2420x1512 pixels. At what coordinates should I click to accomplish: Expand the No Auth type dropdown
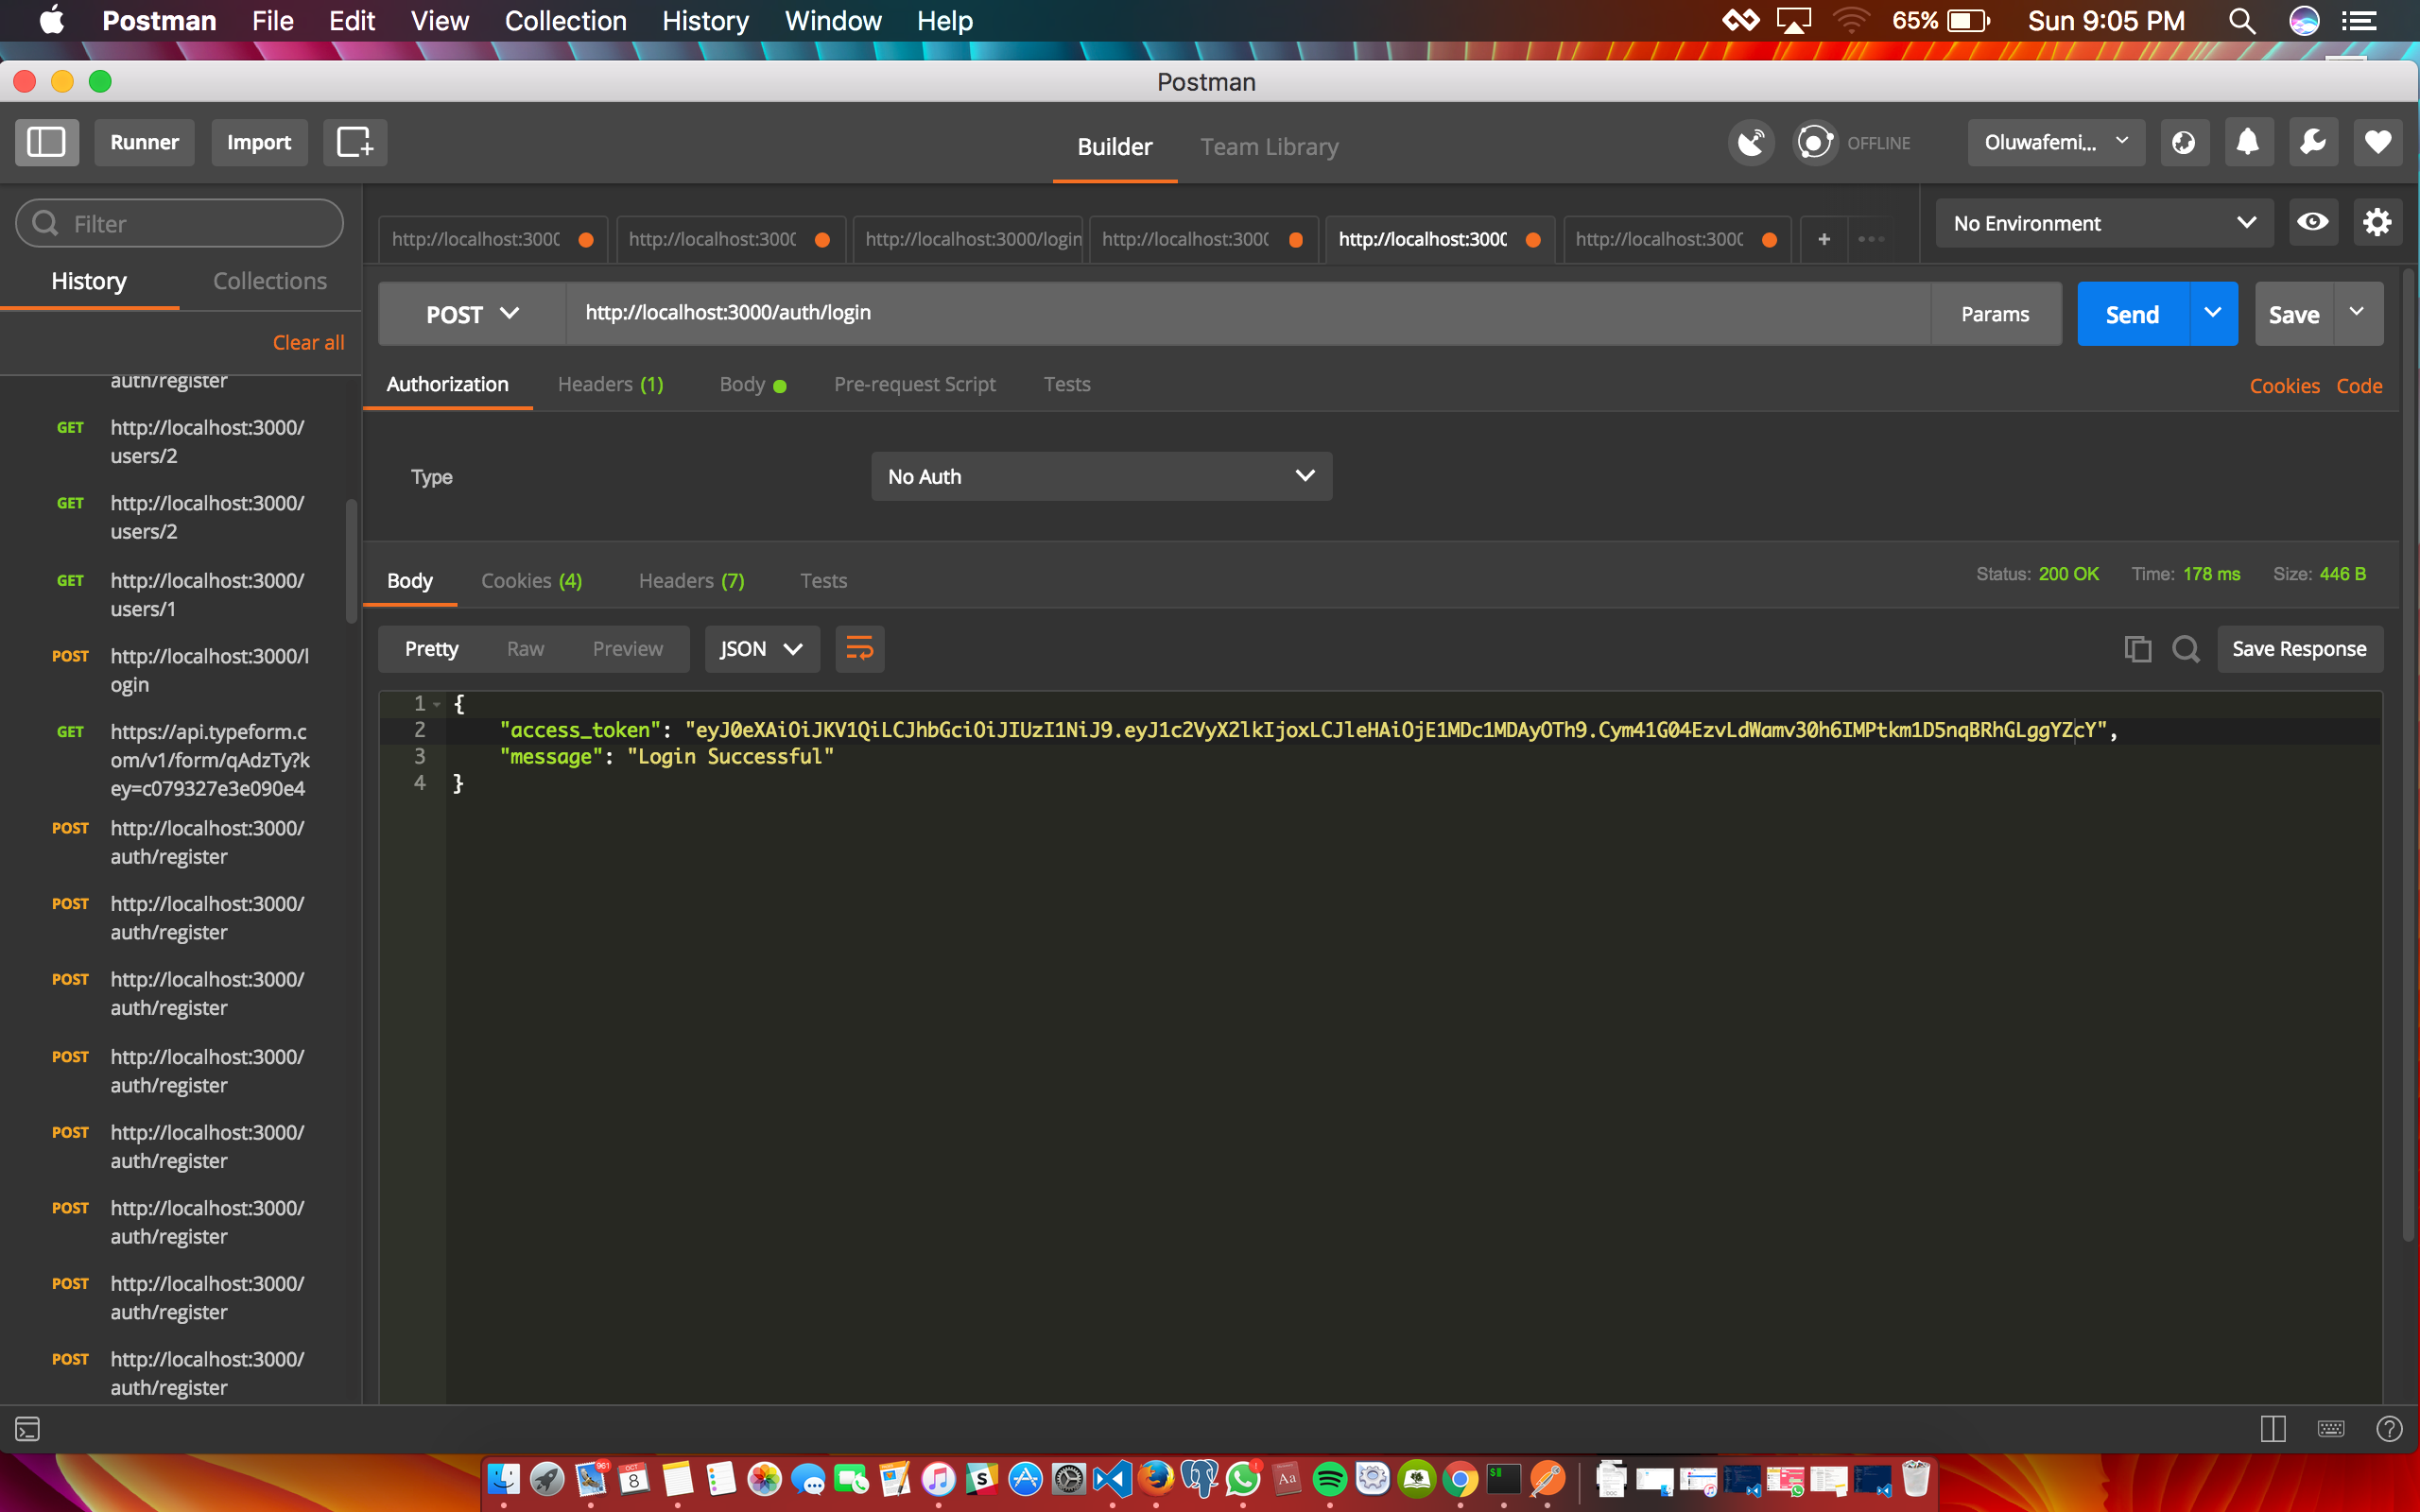pos(1101,476)
